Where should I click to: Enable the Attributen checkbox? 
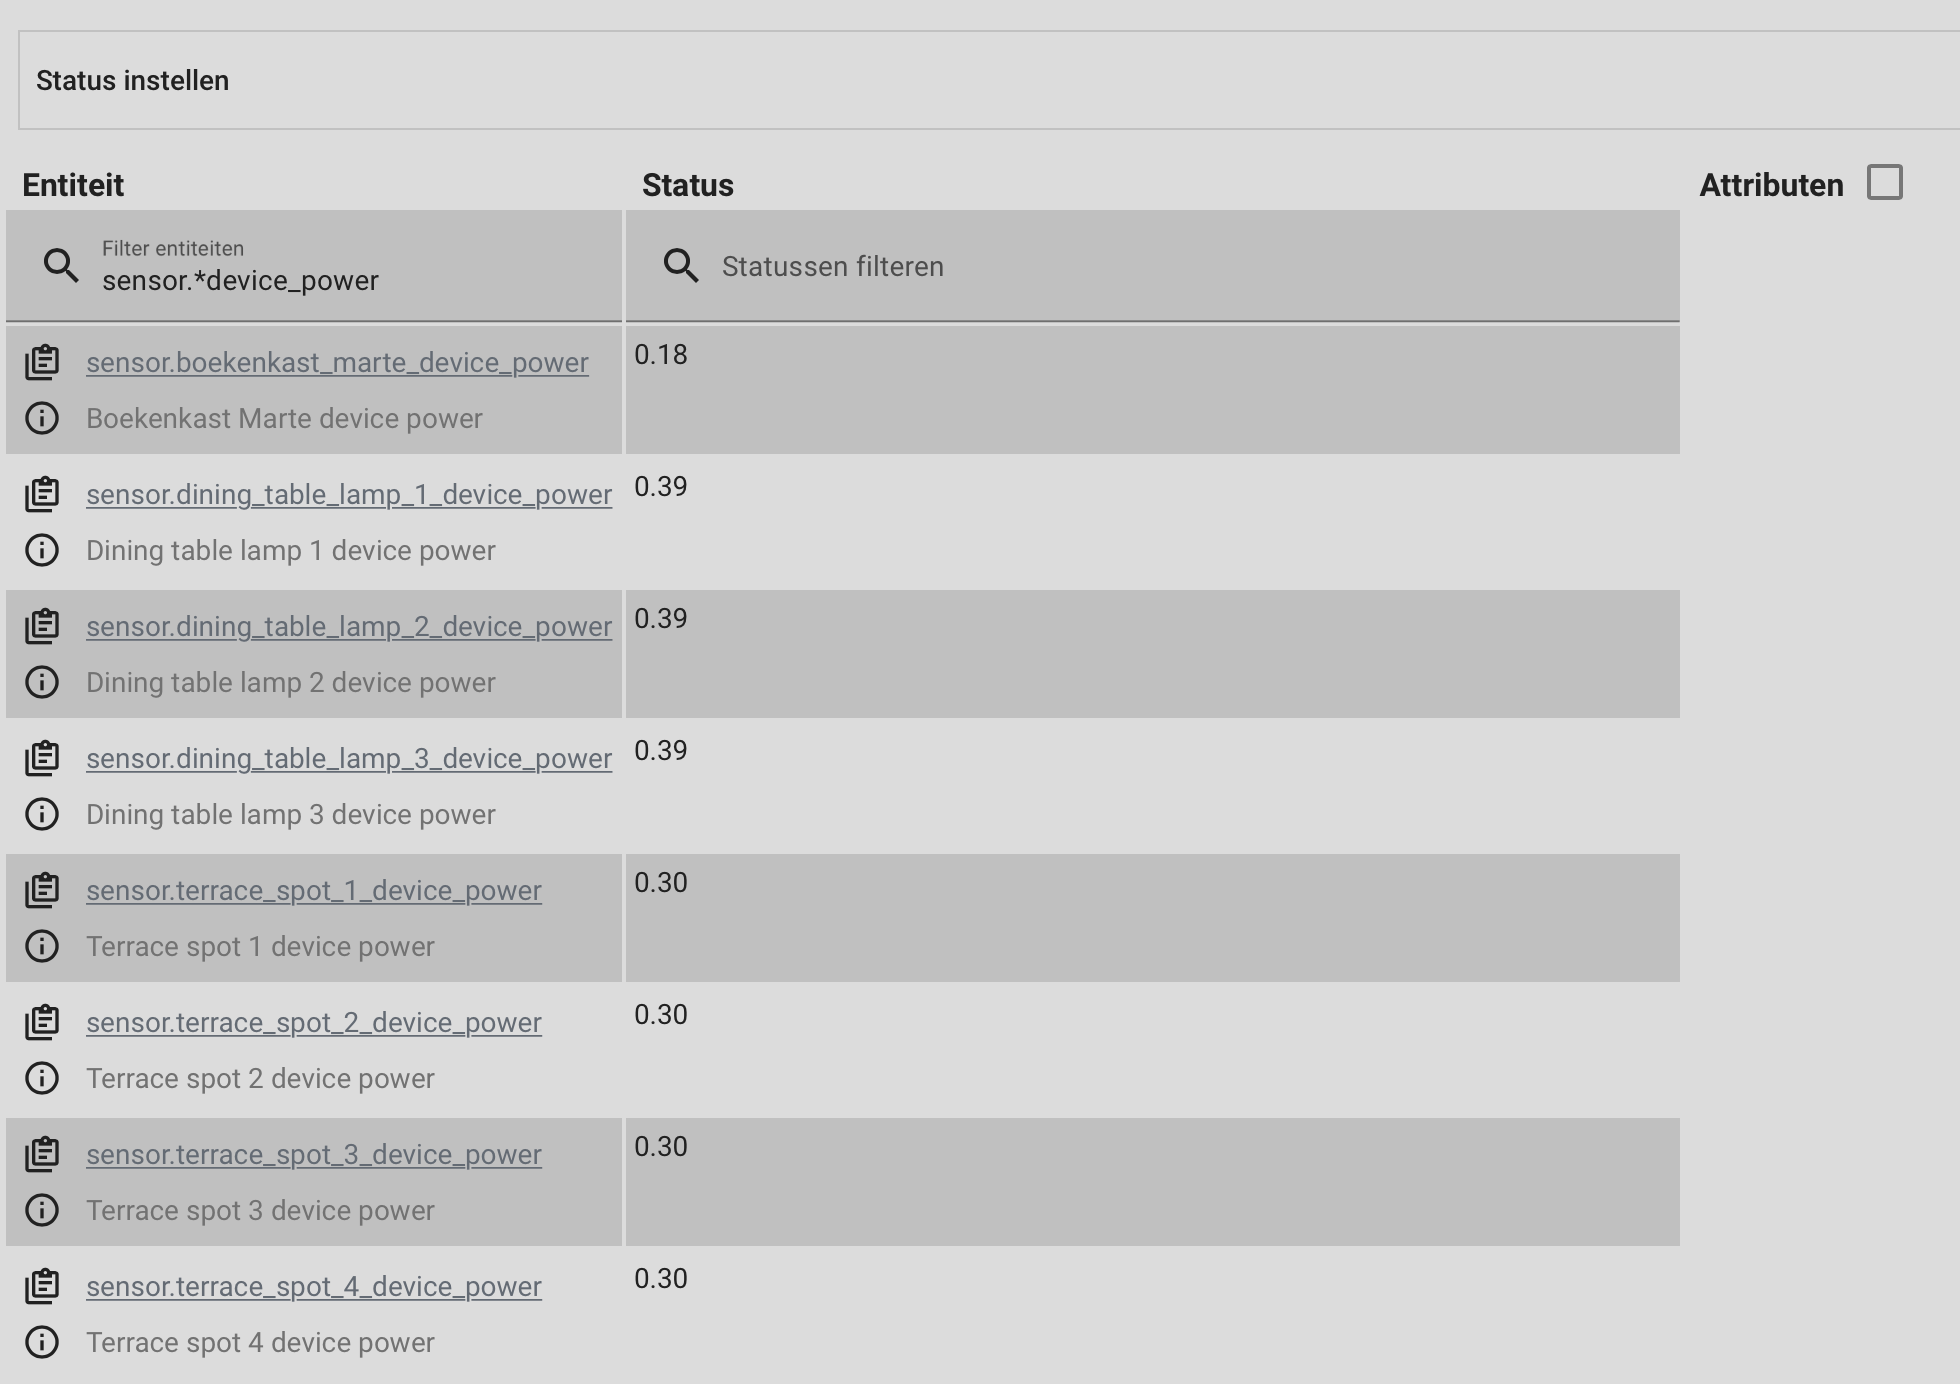(1884, 182)
